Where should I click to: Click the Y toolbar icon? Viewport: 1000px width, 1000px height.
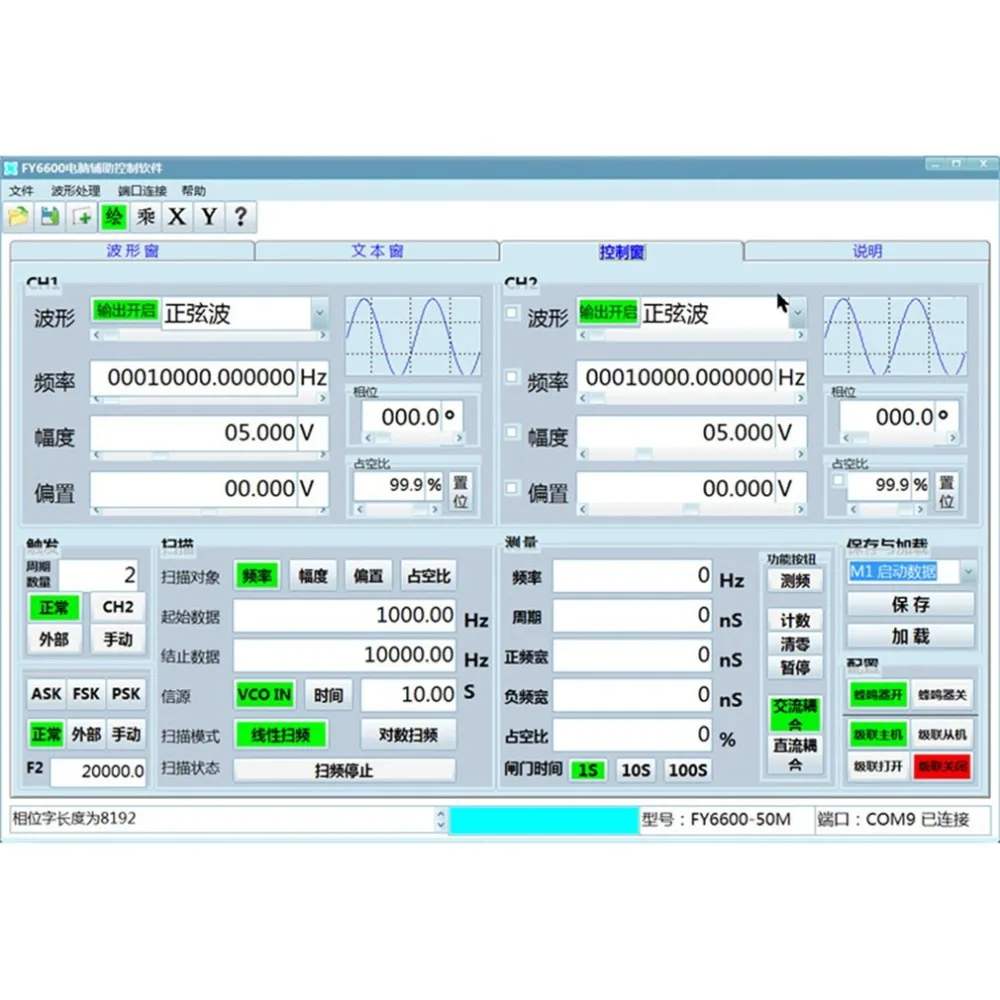pos(208,216)
